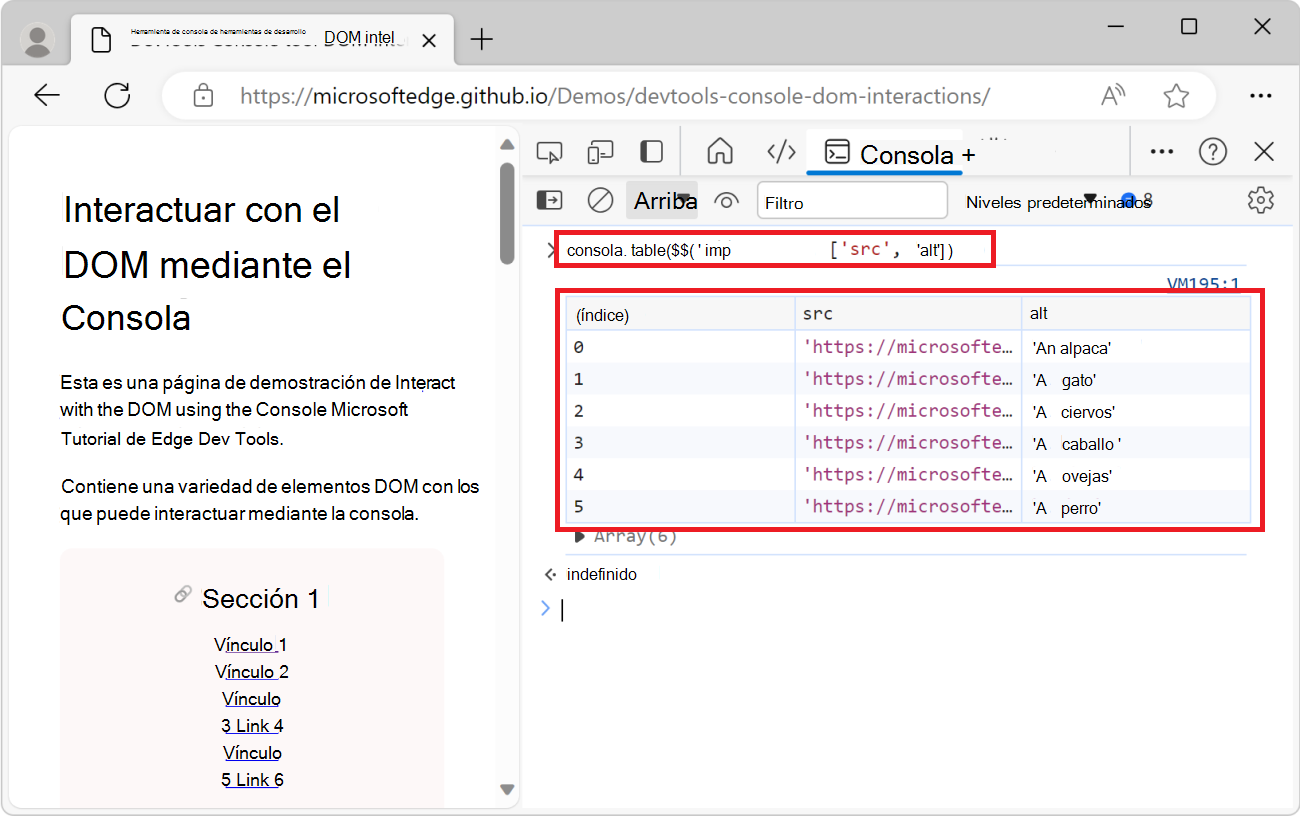
Task: Clear the console with the circle-slash icon
Action: 600,200
